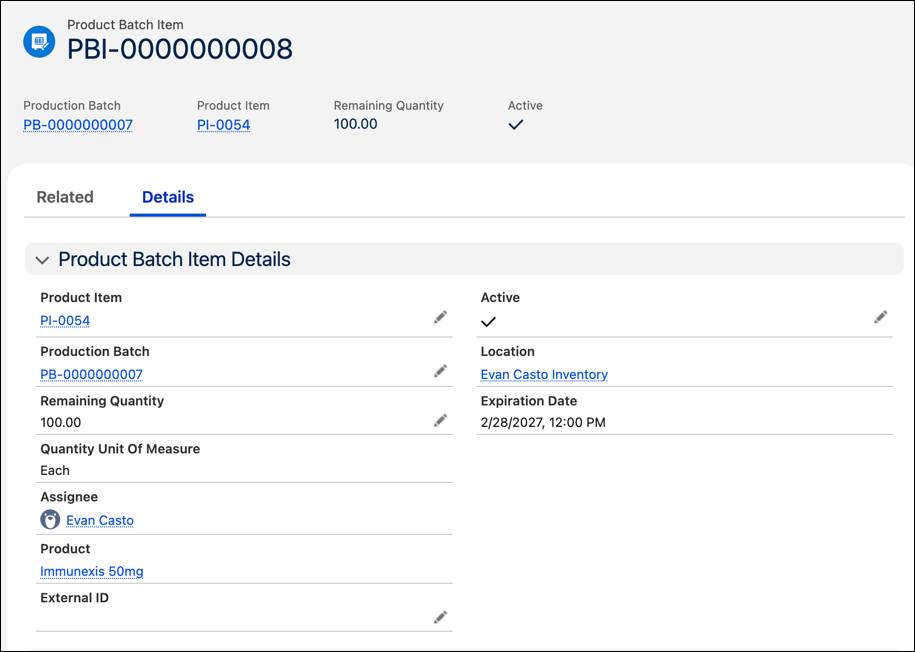Click the Expiration Date label
915x652 pixels.
(529, 400)
